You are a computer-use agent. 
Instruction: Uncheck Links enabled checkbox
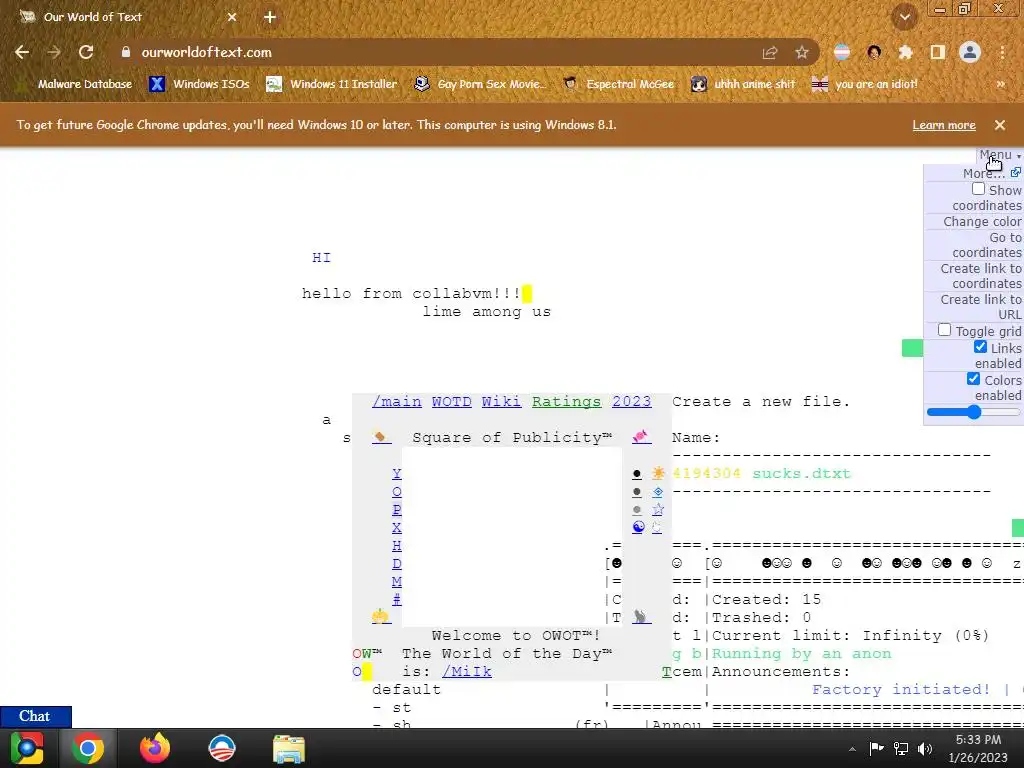980,347
